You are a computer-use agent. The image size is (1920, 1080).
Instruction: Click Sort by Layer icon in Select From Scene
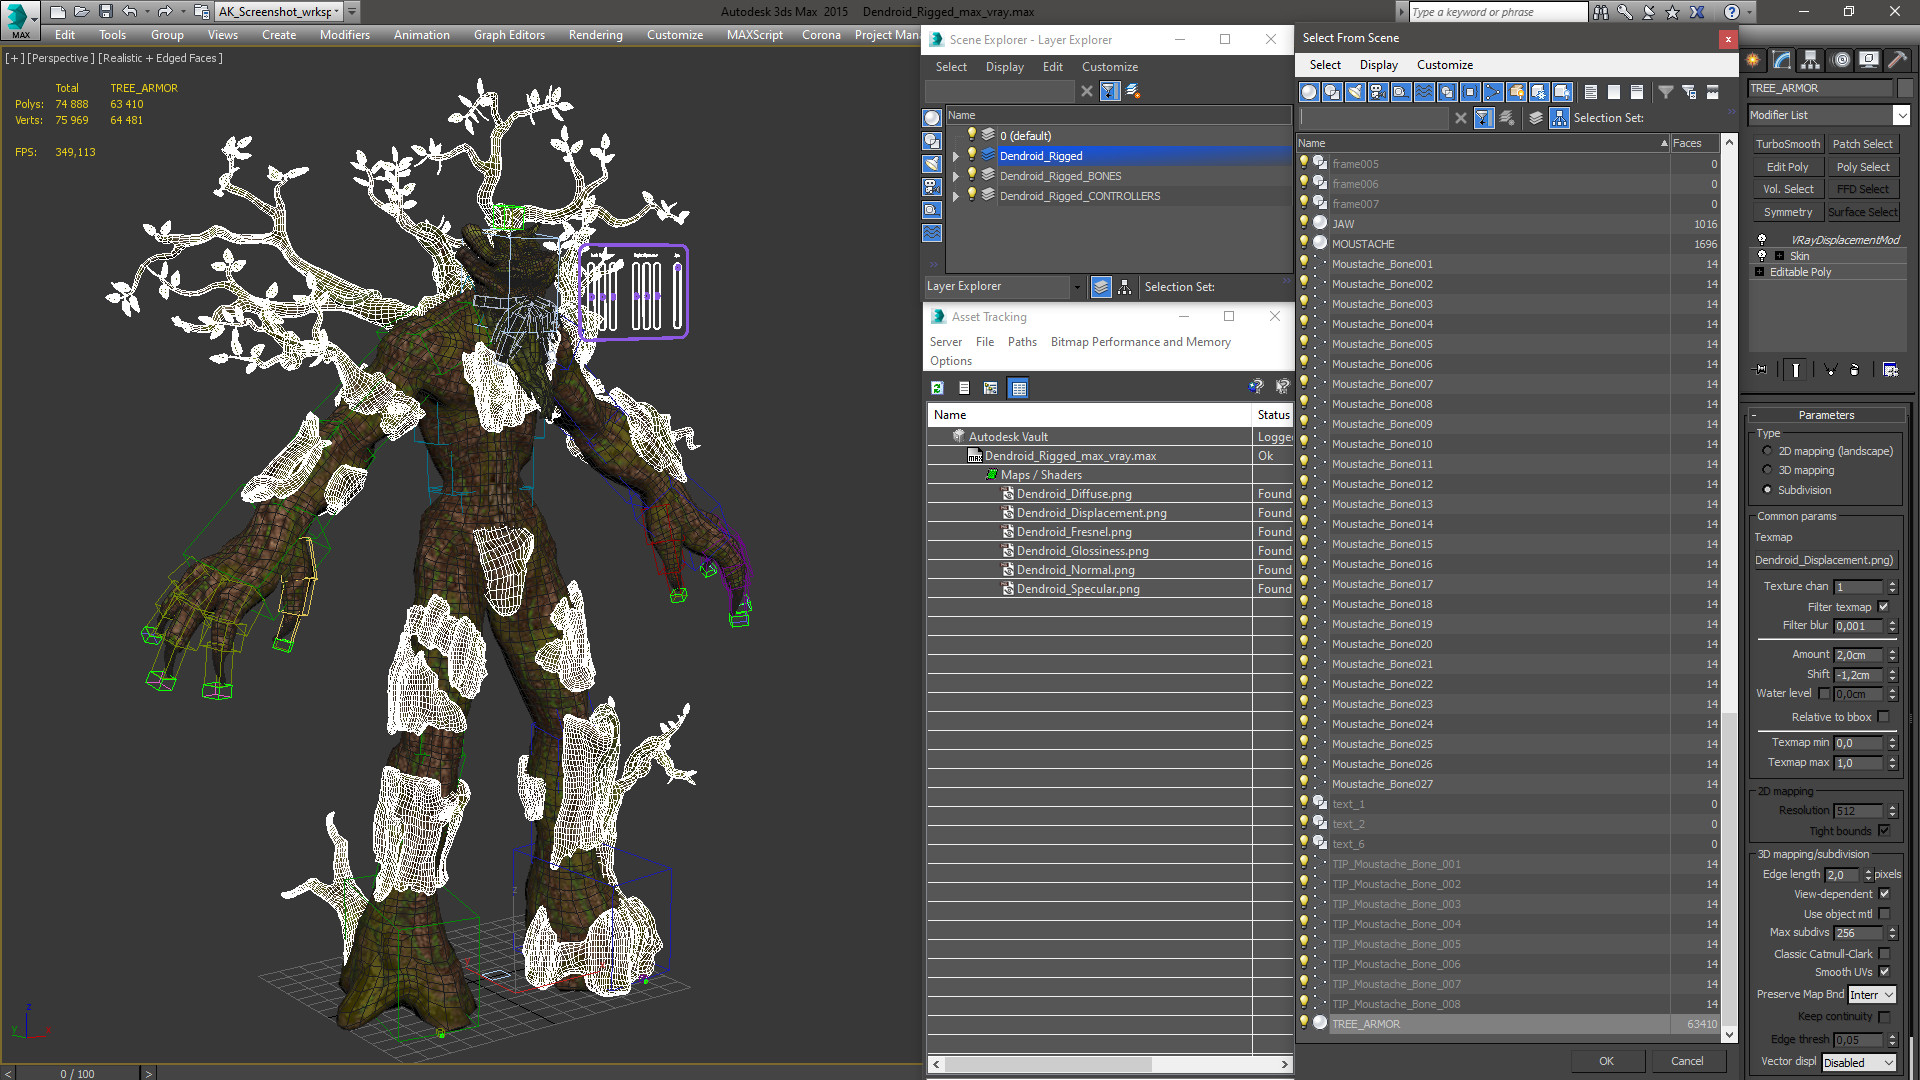pos(1536,118)
